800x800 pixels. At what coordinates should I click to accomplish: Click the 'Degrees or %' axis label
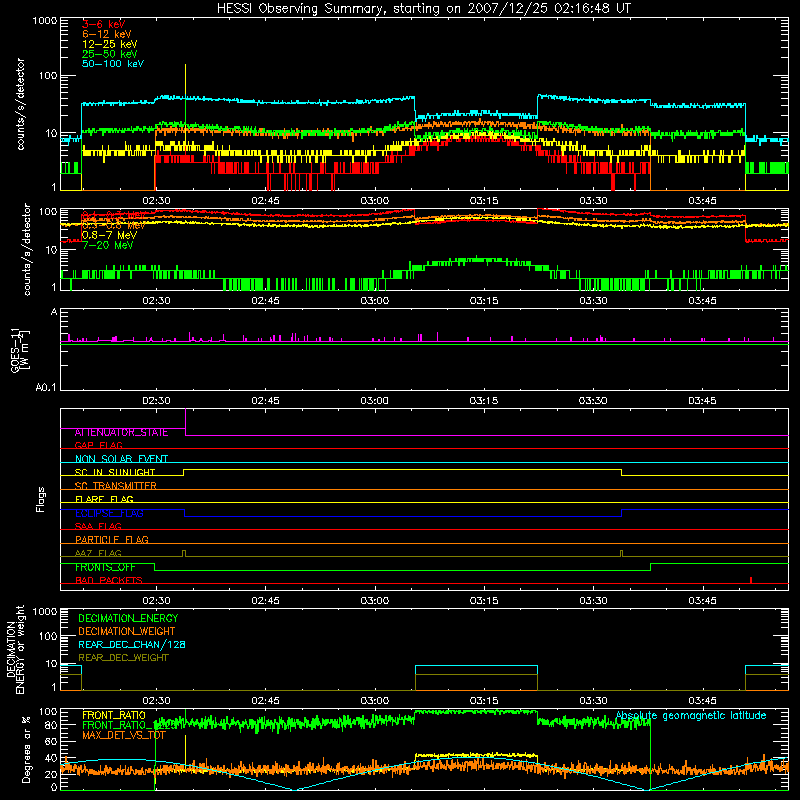click(26, 749)
